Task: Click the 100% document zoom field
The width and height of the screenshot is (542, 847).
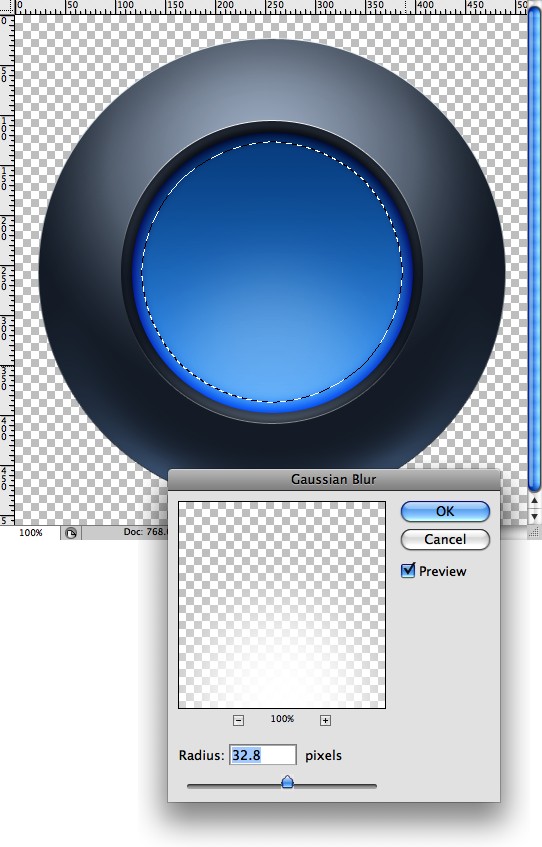Action: pyautogui.click(x=31, y=533)
